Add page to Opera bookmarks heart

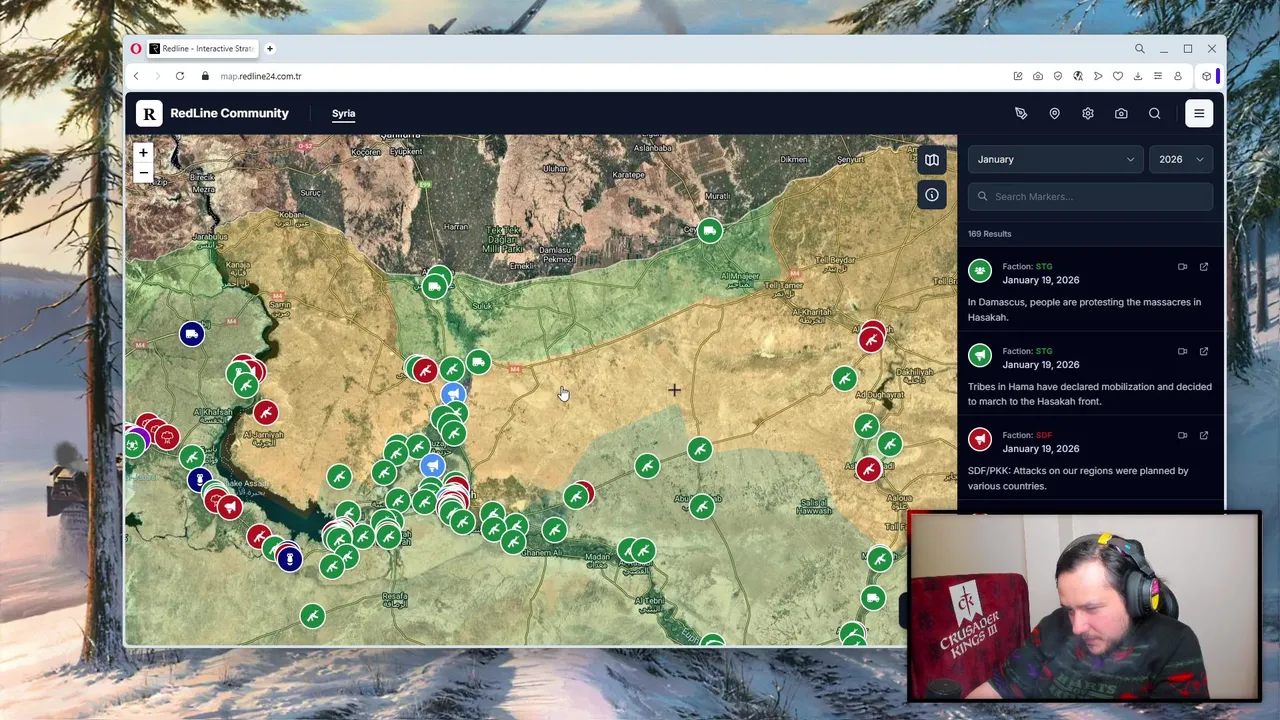tap(1118, 76)
